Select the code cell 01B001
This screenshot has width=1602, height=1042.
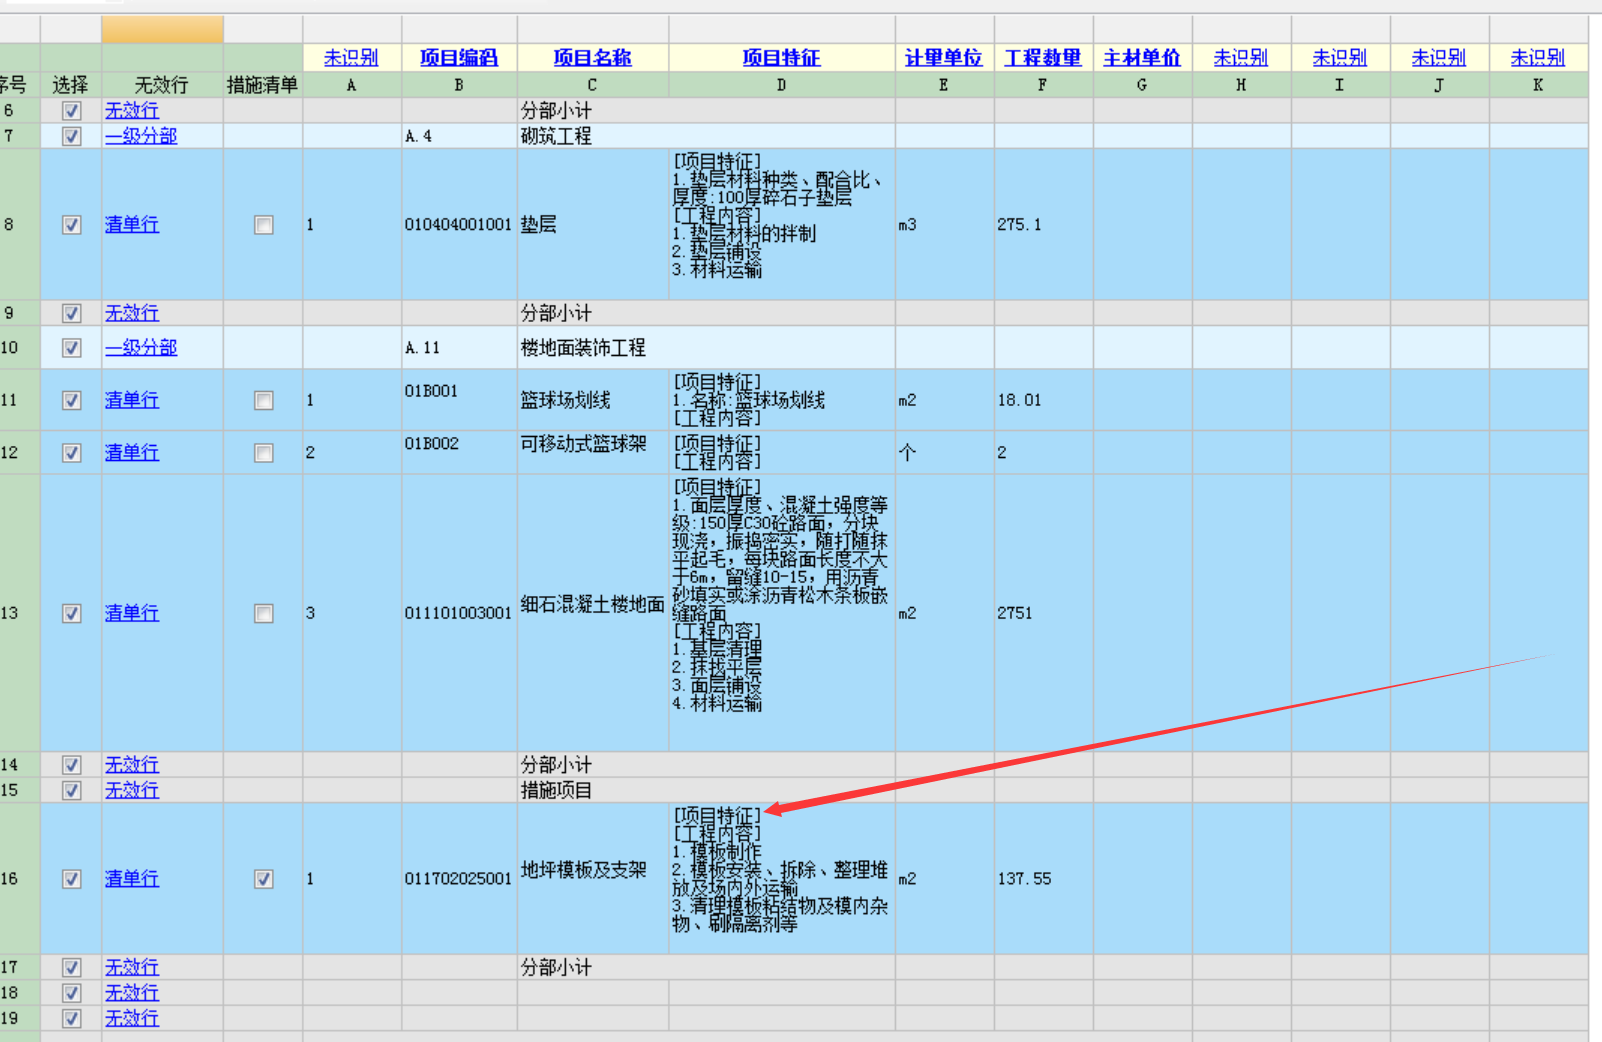(459, 400)
